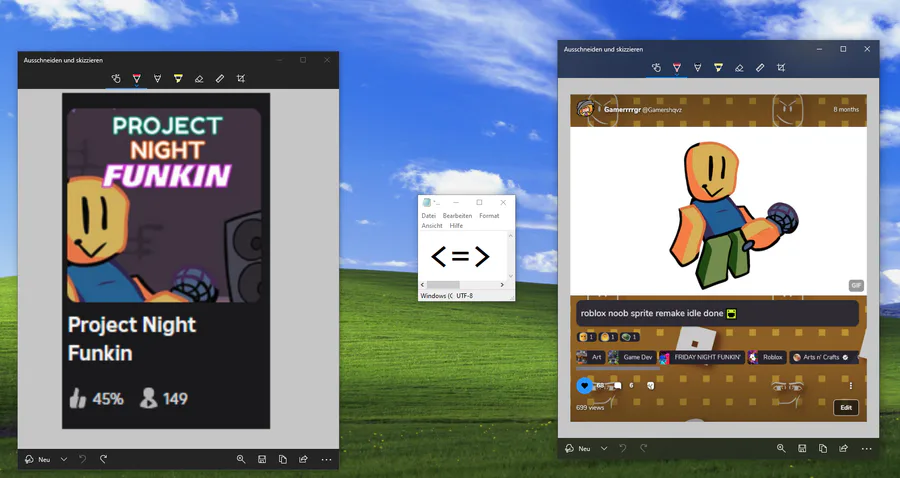Toggle ruler tool in Project Night Funkin window
The image size is (900, 478).
pyautogui.click(x=220, y=79)
